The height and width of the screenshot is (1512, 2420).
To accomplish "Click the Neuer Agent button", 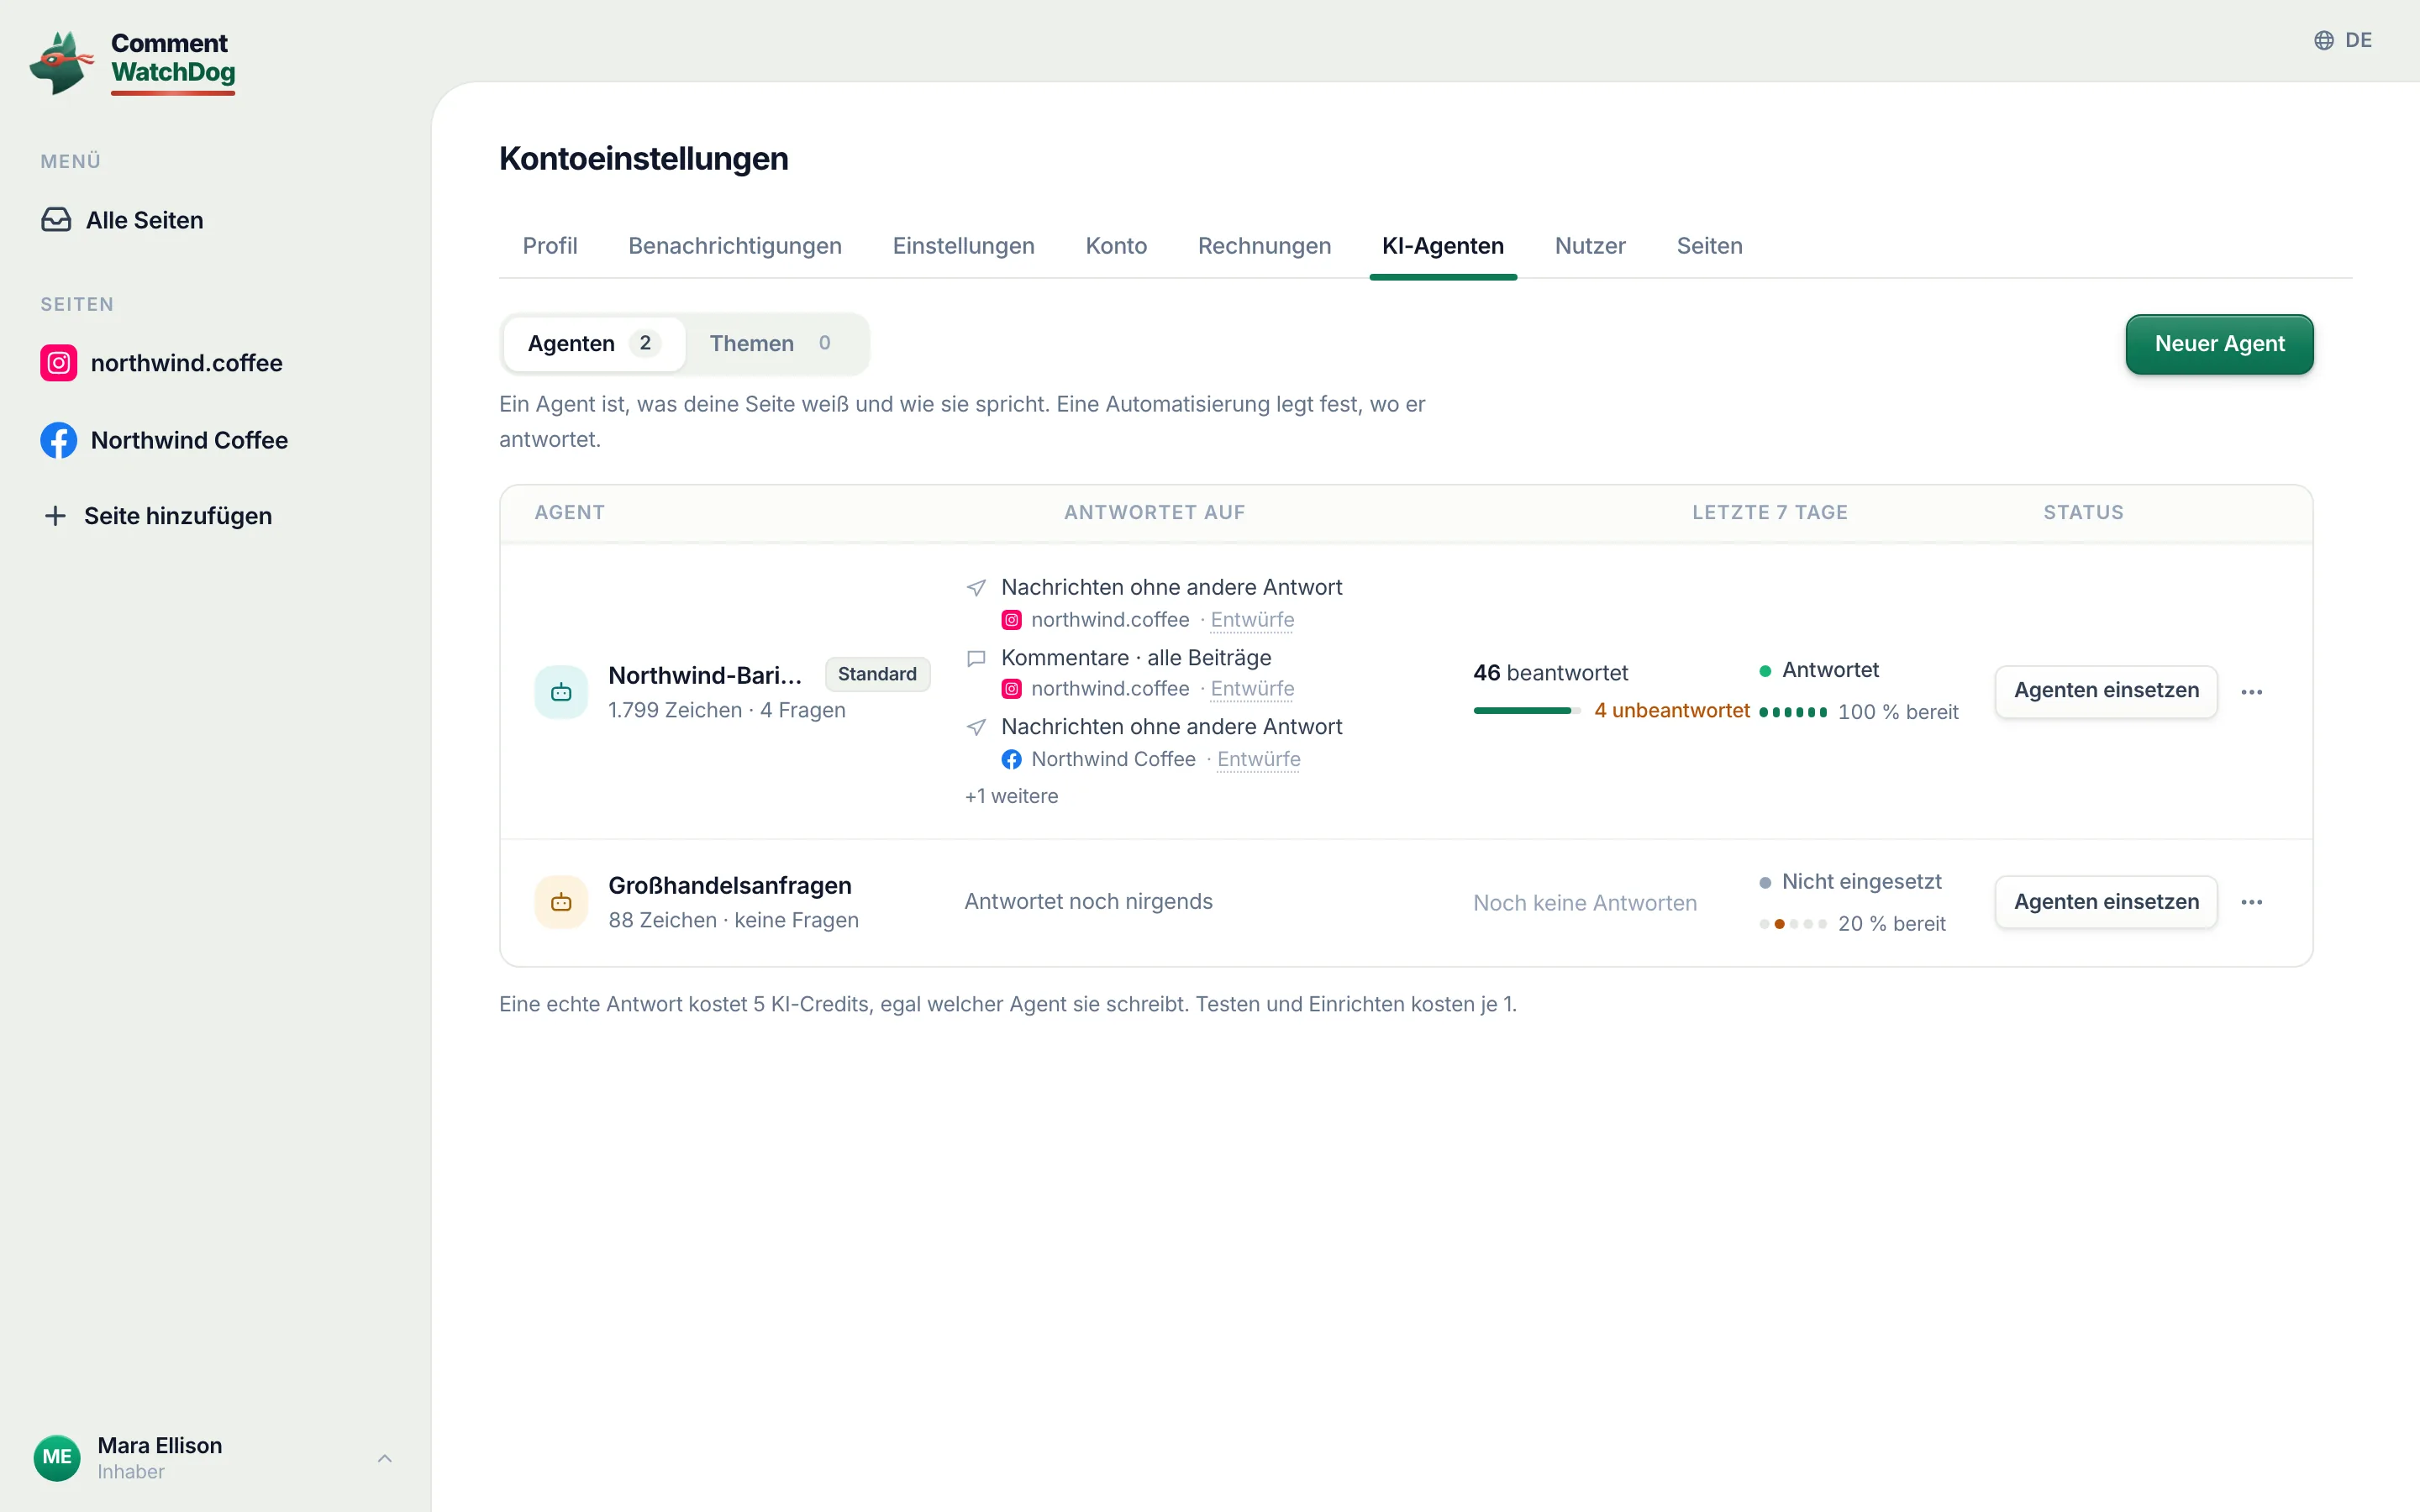I will pos(2219,344).
